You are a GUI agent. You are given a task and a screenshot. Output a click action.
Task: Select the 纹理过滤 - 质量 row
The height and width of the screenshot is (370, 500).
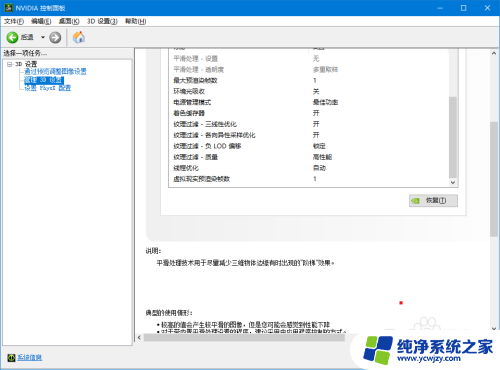pyautogui.click(x=309, y=157)
